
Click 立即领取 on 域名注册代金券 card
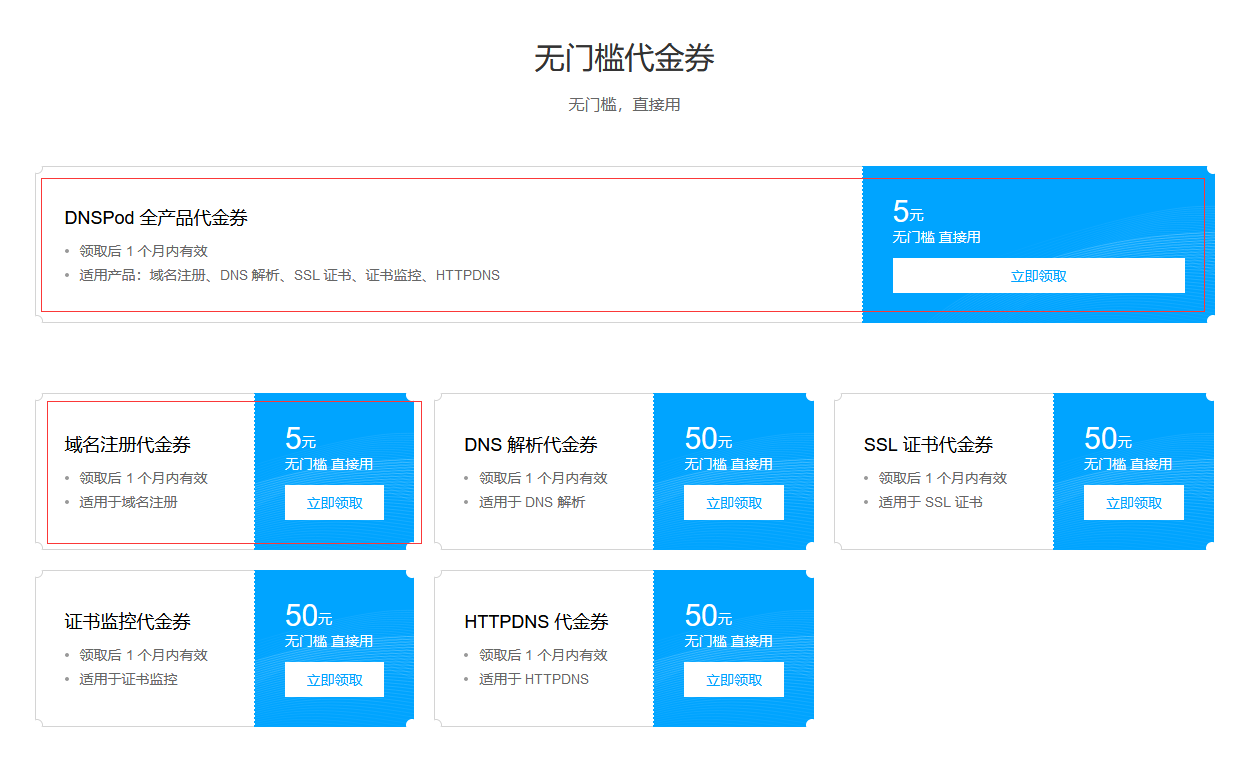click(334, 502)
